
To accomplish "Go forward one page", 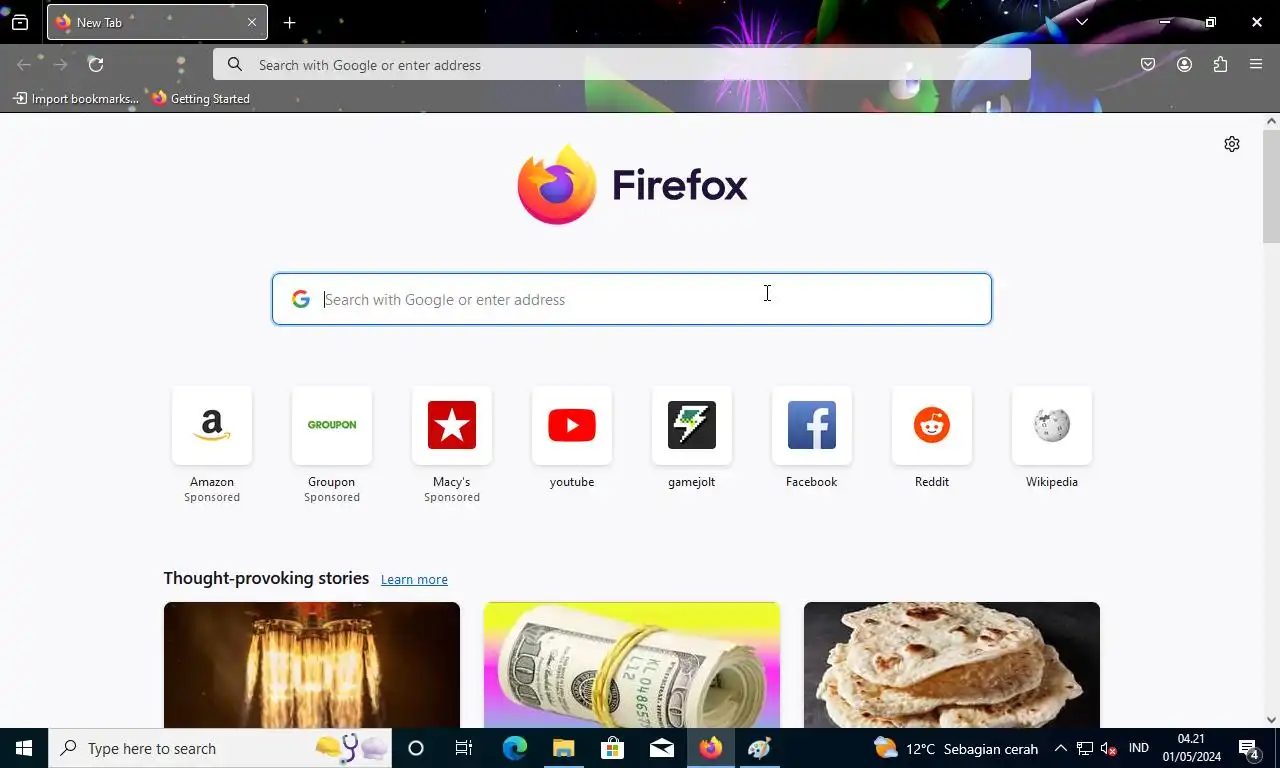I will 60,65.
